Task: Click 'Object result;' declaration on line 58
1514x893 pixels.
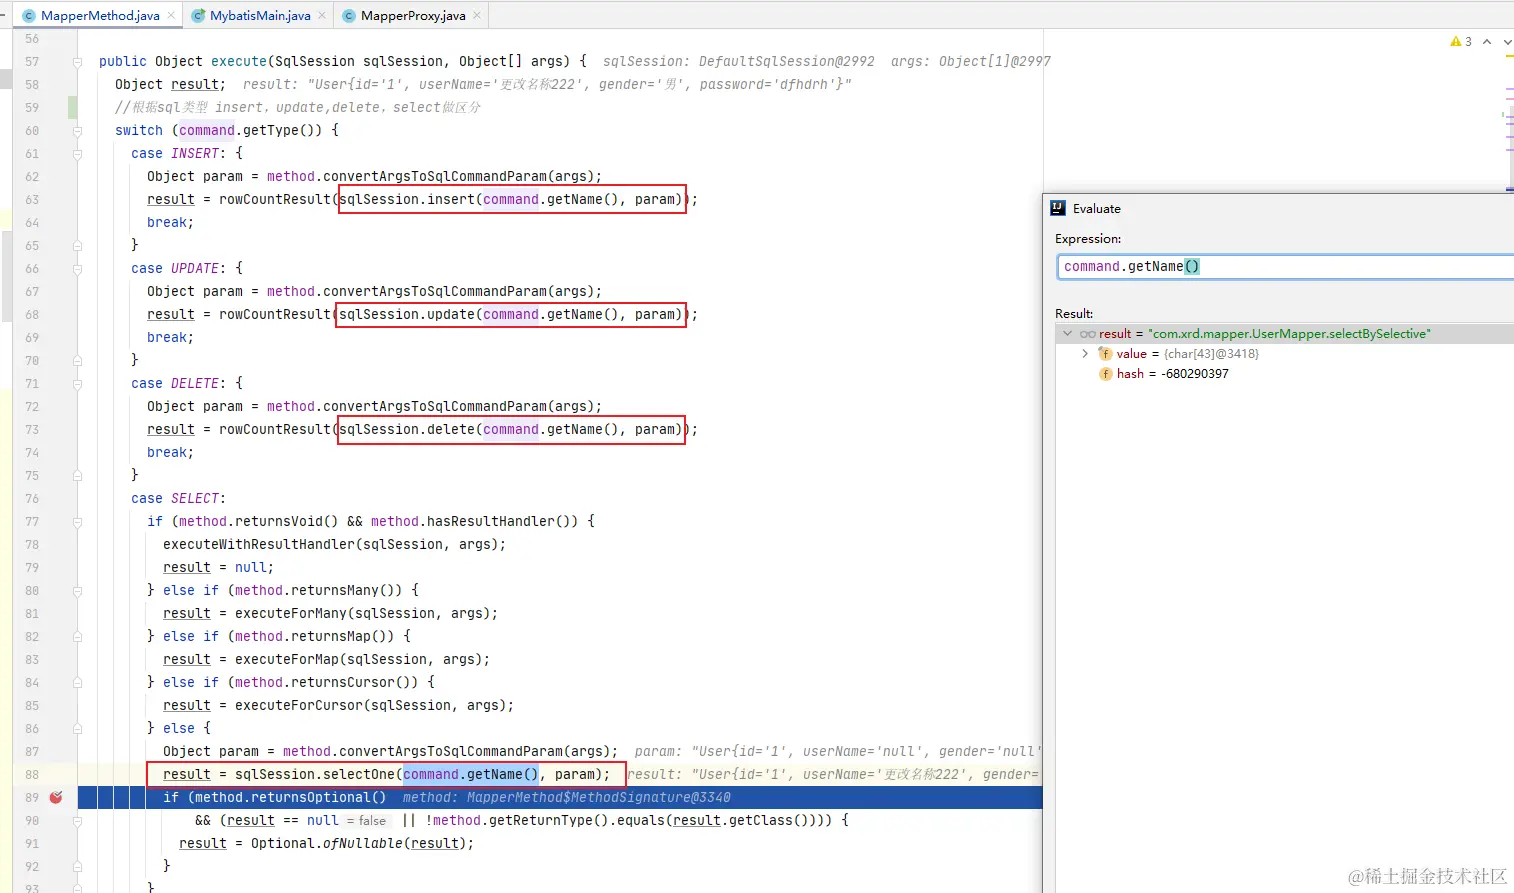Action: point(171,84)
